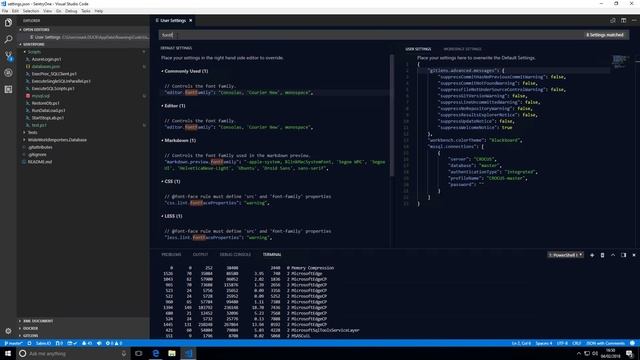Screen dimensions: 640x360
Task: Open the Help menu
Action: tap(99, 11)
